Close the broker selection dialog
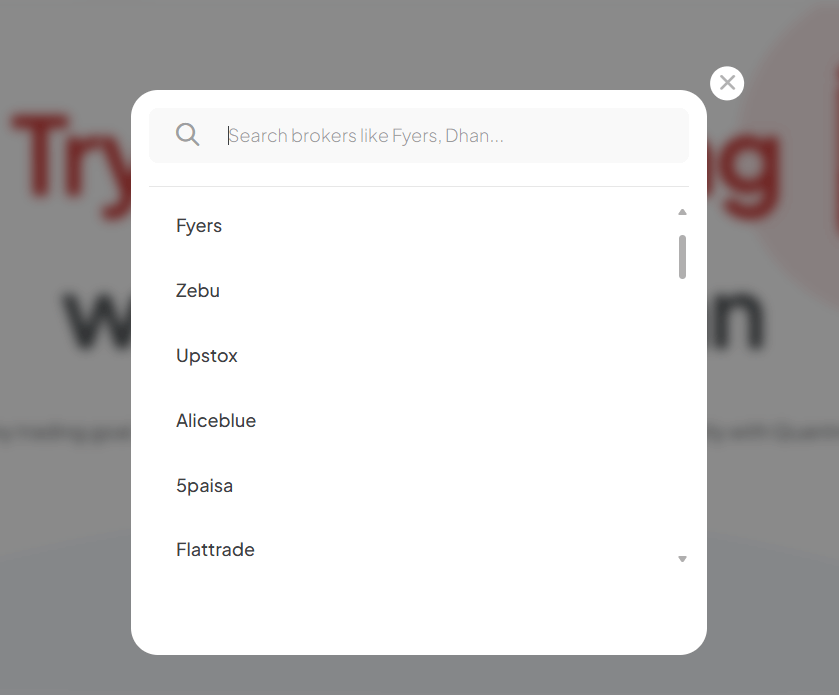This screenshot has width=839, height=695. tap(727, 83)
